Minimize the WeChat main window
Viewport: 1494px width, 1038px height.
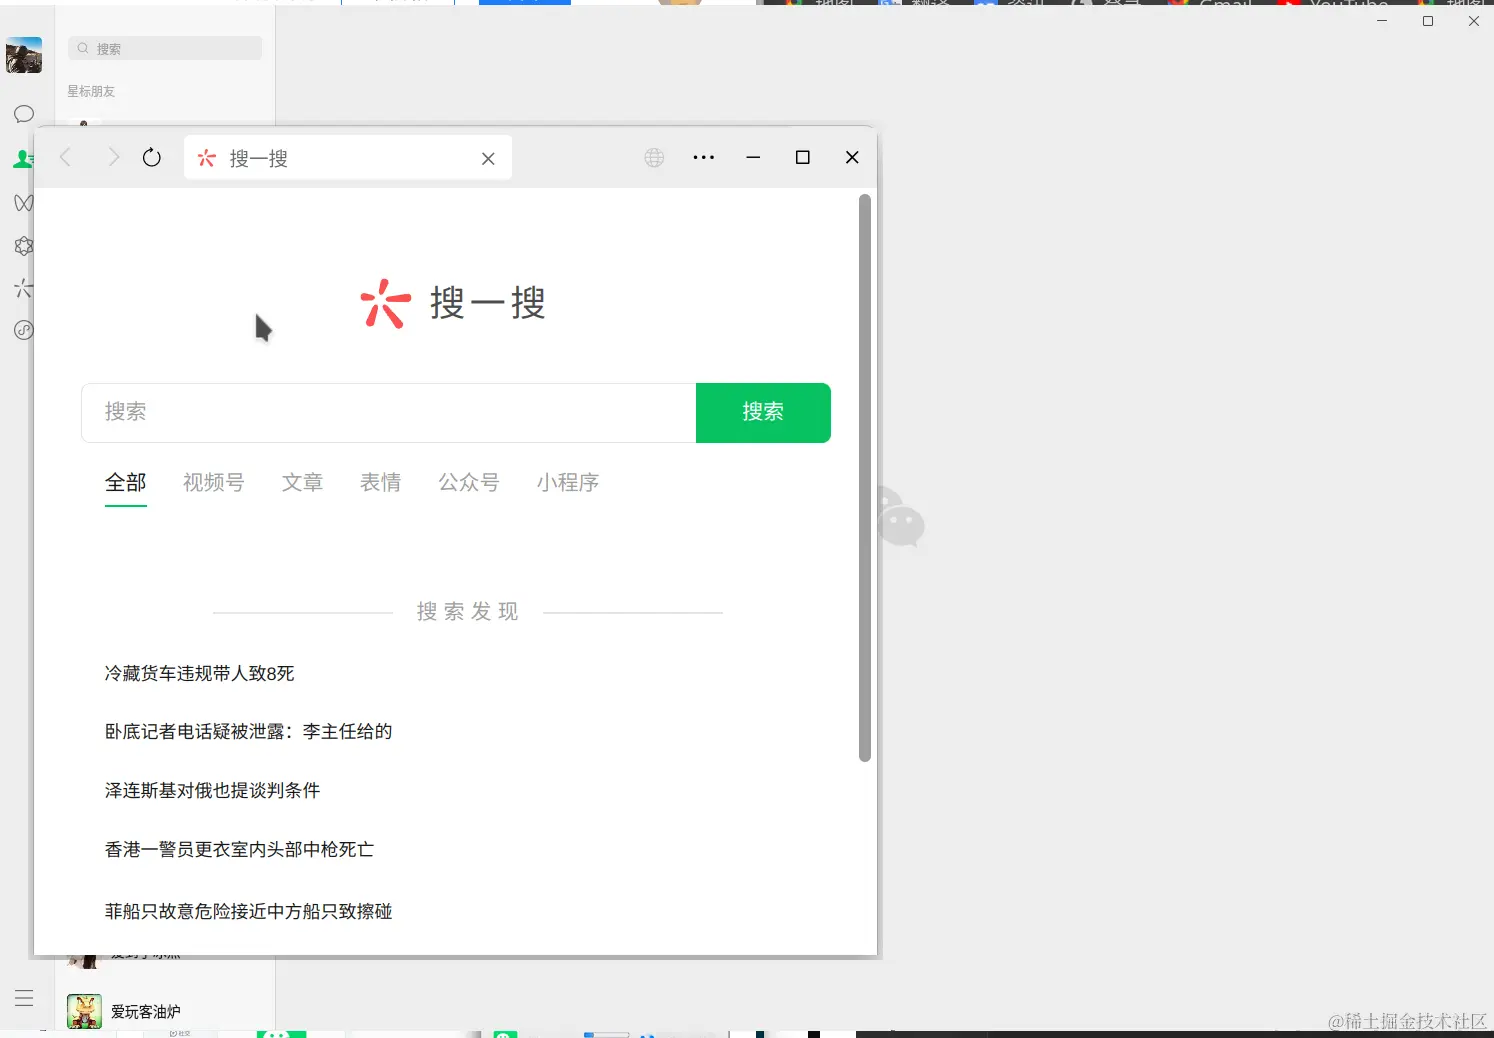click(x=1382, y=21)
